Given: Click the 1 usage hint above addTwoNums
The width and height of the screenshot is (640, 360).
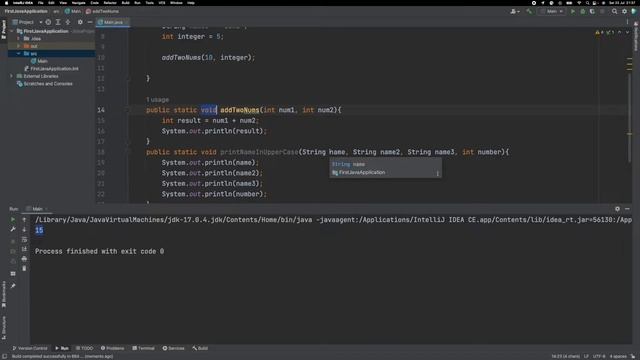Looking at the screenshot, I should pos(157,100).
